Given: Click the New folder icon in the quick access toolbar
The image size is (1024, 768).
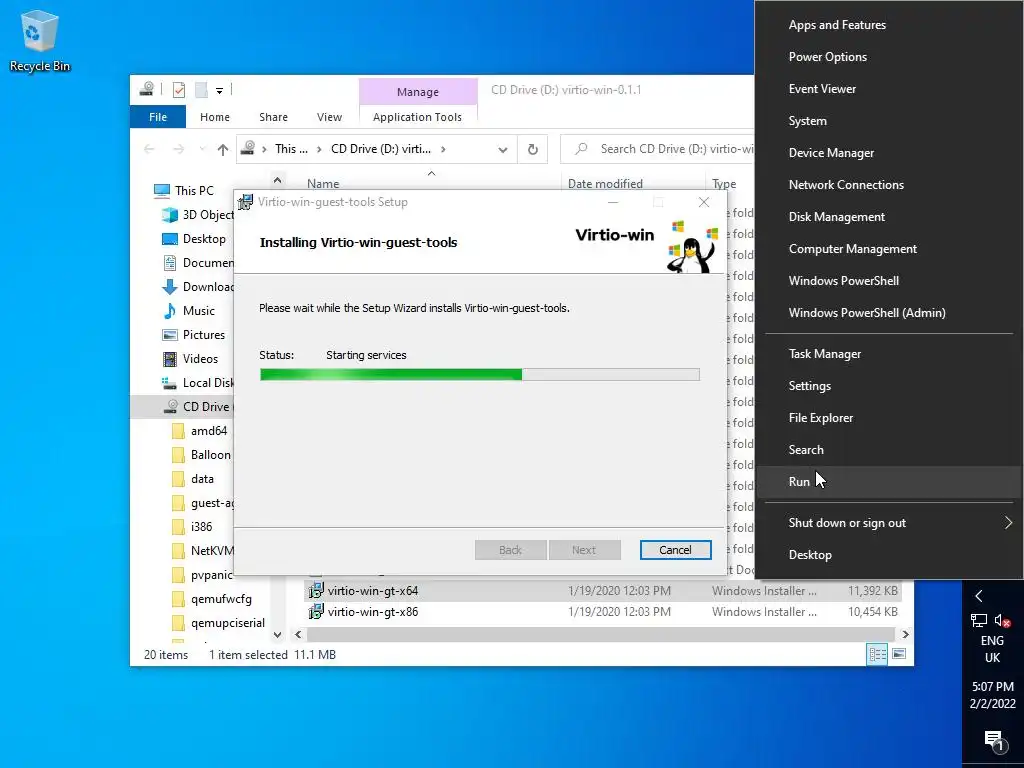Looking at the screenshot, I should 201,90.
